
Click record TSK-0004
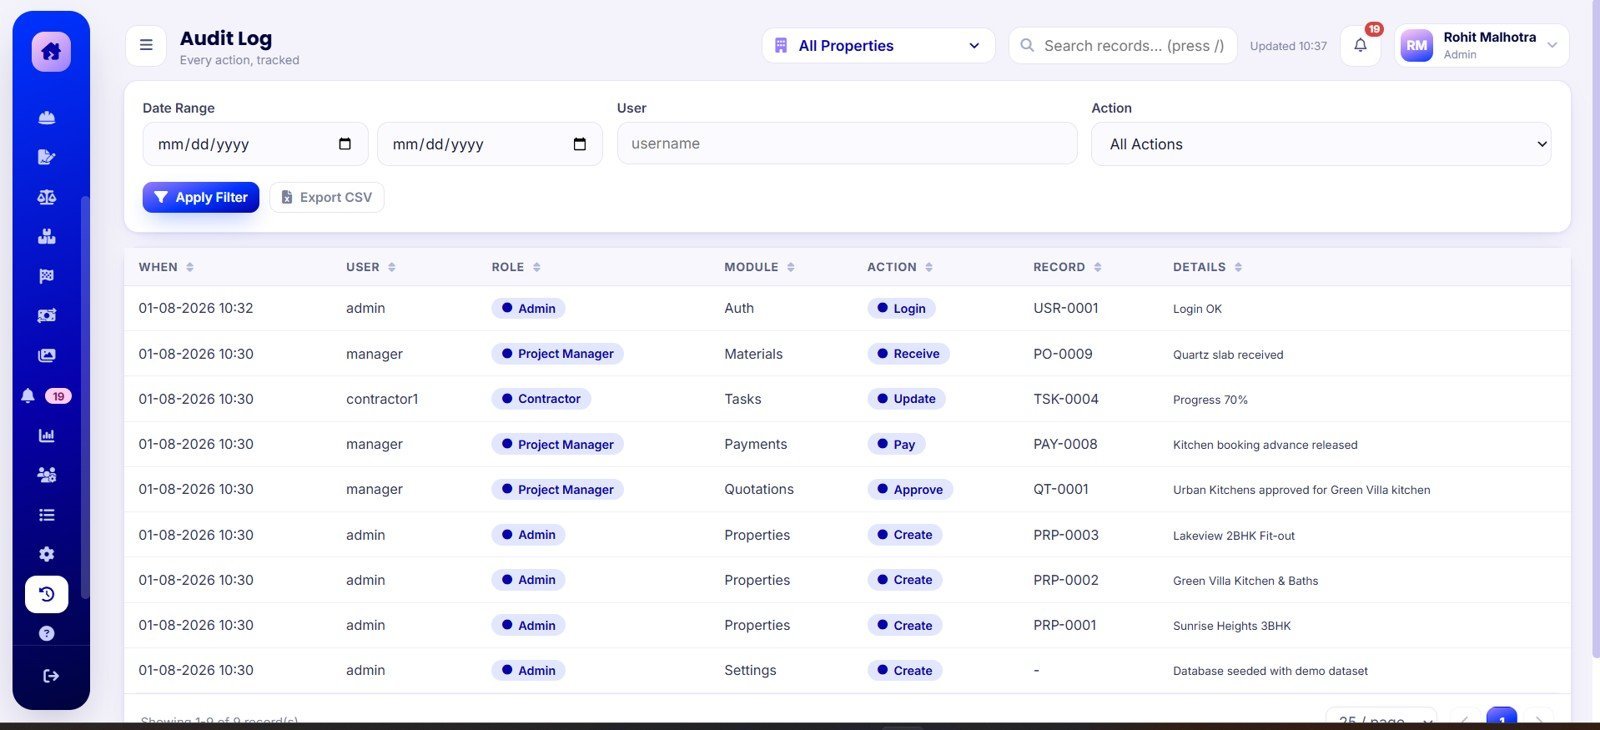(x=1066, y=399)
